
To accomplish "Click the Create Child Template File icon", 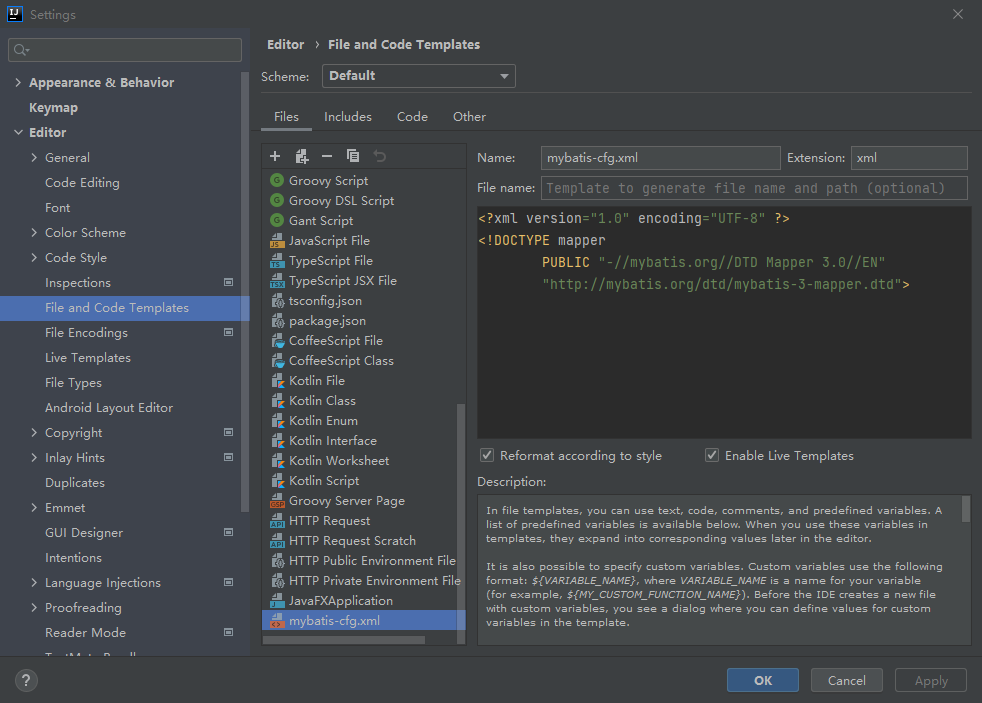I will [302, 156].
